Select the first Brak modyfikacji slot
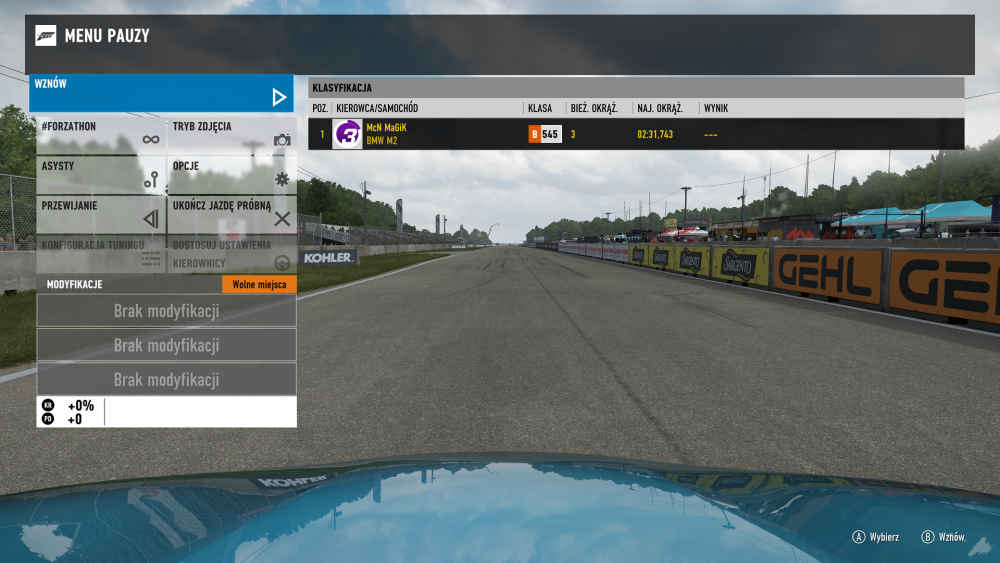The height and width of the screenshot is (563, 1000). point(166,311)
